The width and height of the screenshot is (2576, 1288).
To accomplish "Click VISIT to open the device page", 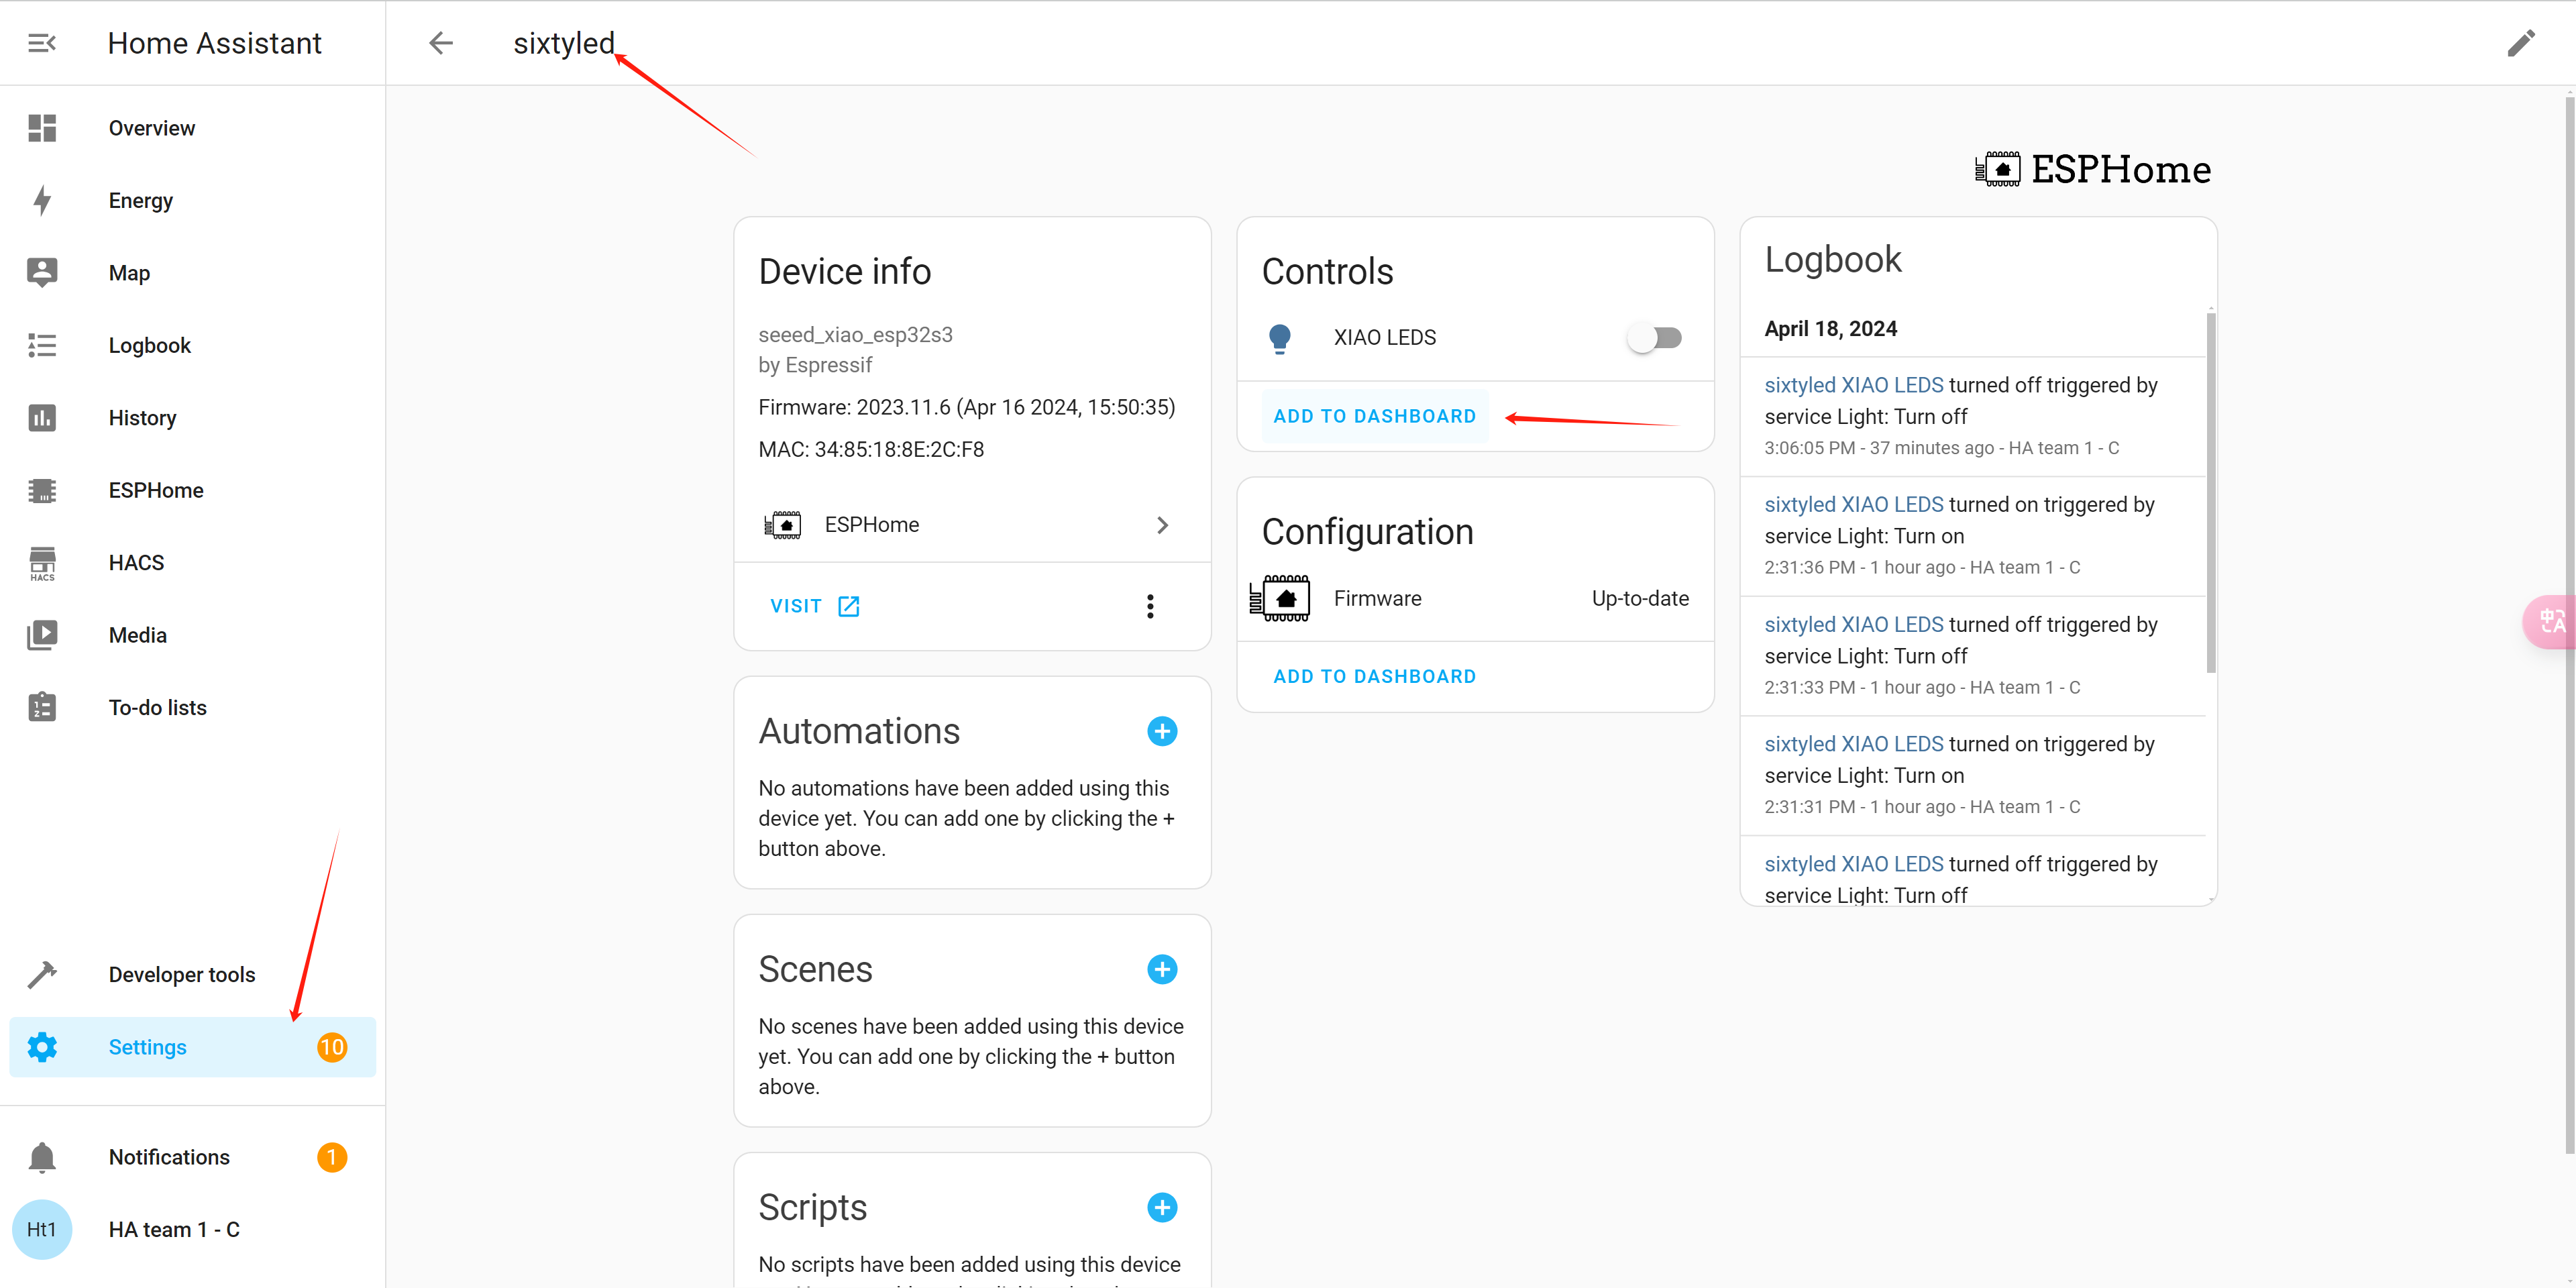I will point(815,606).
